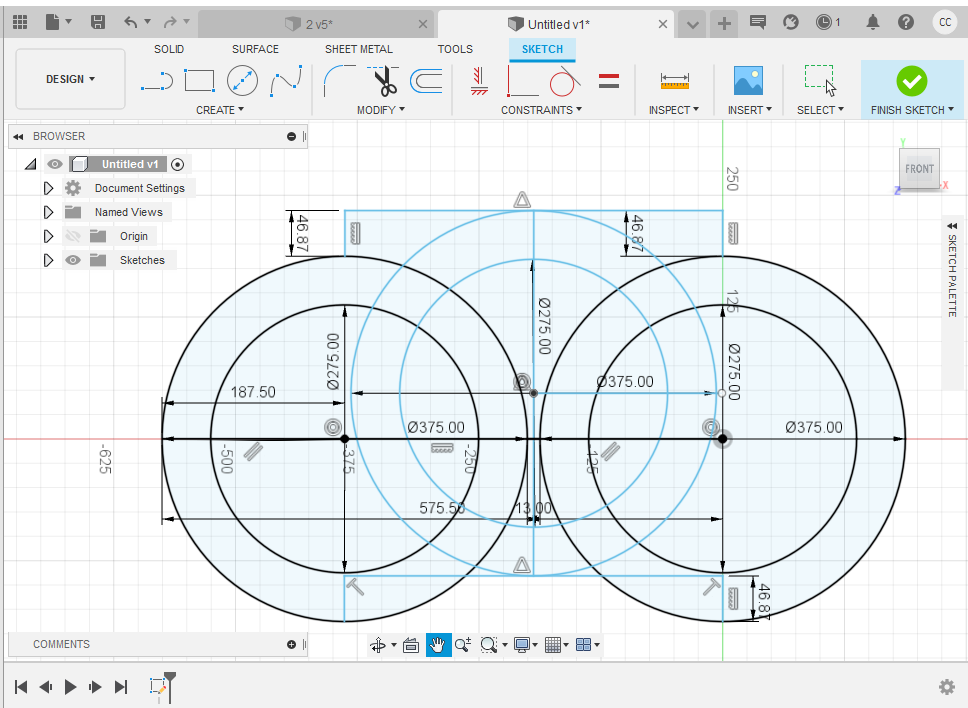Viewport: 968px width, 708px height.
Task: Select the Zoom tool
Action: (463, 646)
